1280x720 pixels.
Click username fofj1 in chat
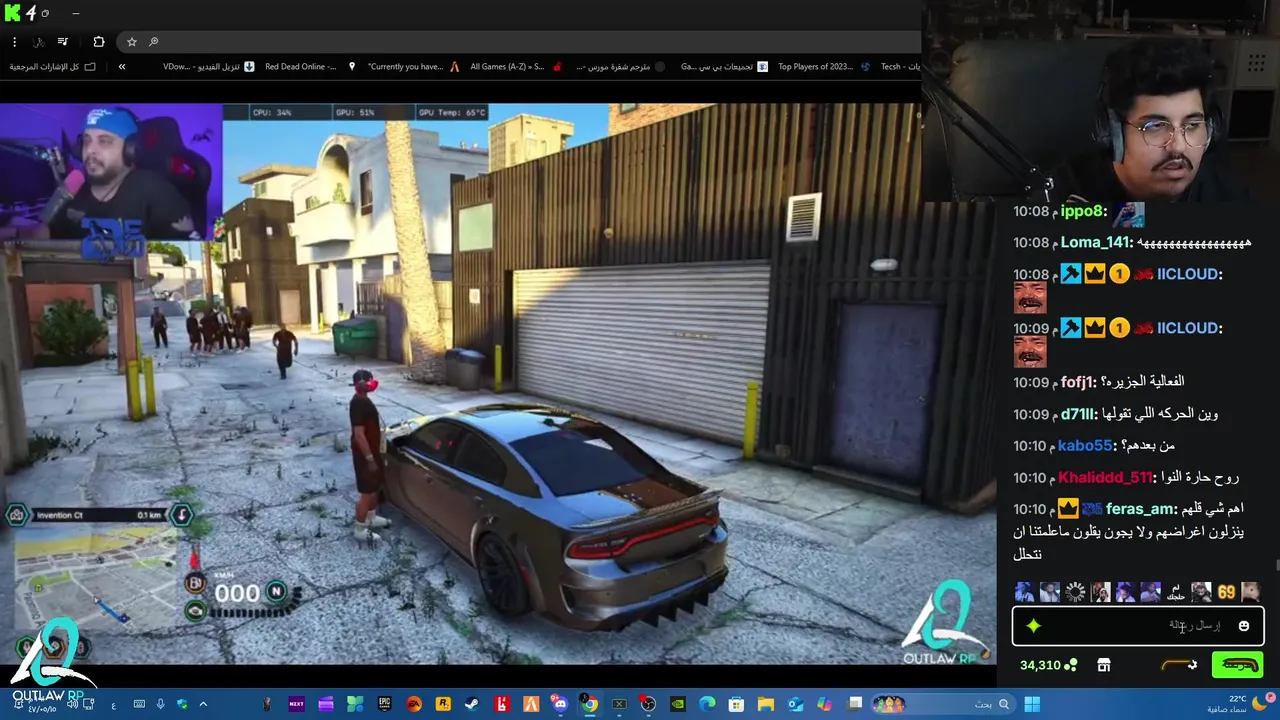pos(1079,382)
